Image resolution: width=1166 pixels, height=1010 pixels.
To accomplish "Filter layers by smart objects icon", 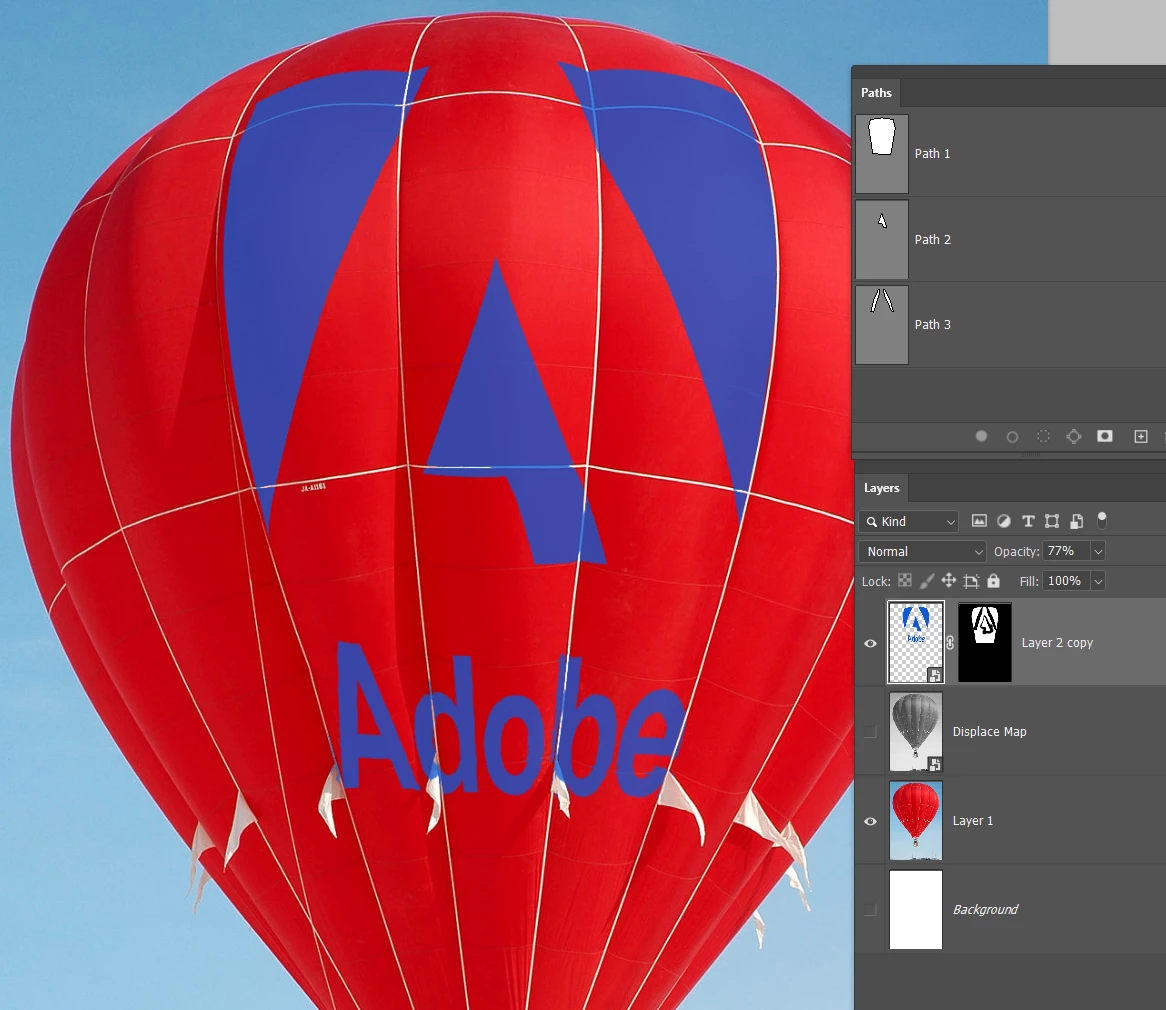I will [x=1076, y=521].
